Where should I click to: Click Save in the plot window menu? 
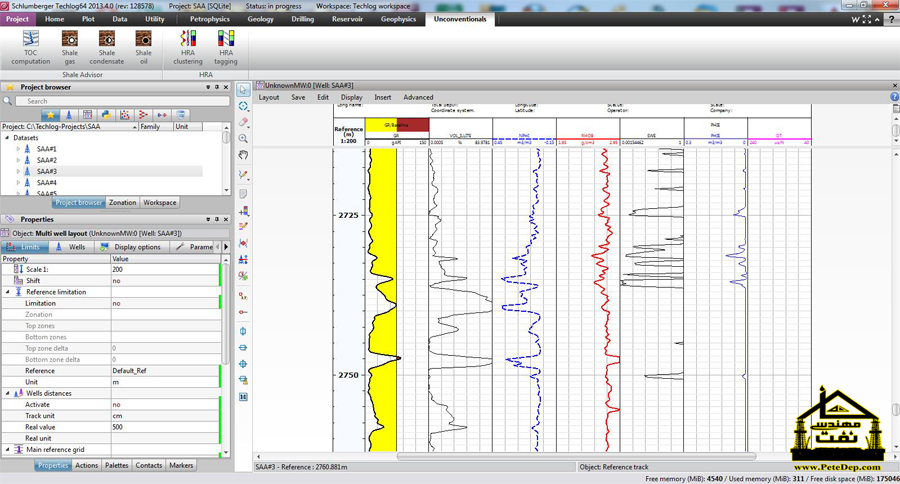298,98
